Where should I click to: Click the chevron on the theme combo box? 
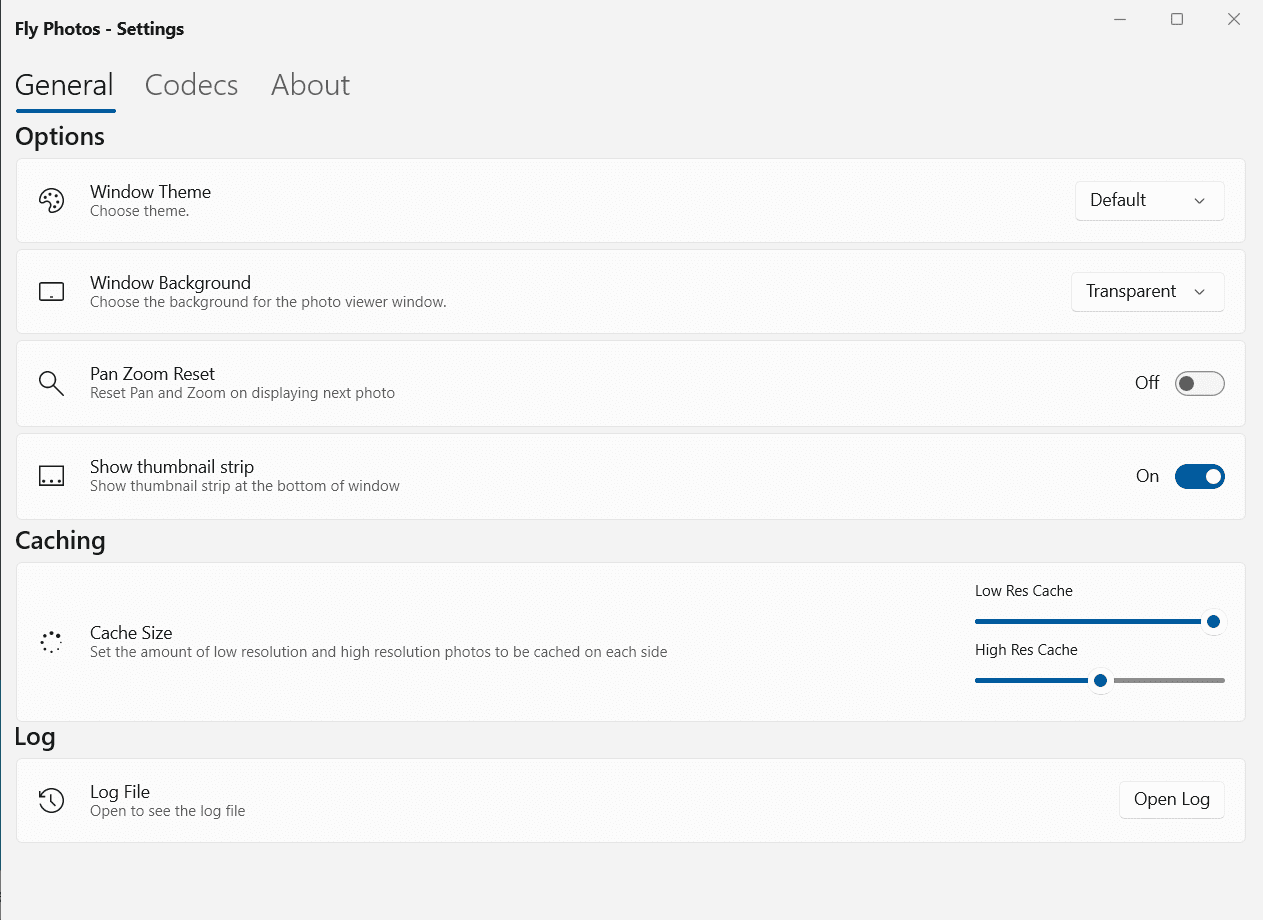(x=1200, y=201)
